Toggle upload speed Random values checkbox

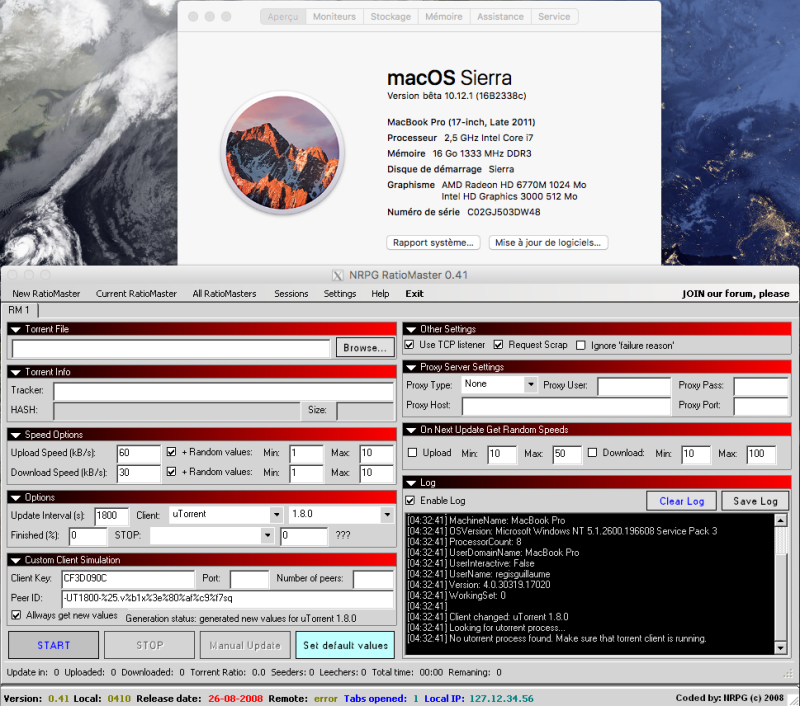point(171,452)
